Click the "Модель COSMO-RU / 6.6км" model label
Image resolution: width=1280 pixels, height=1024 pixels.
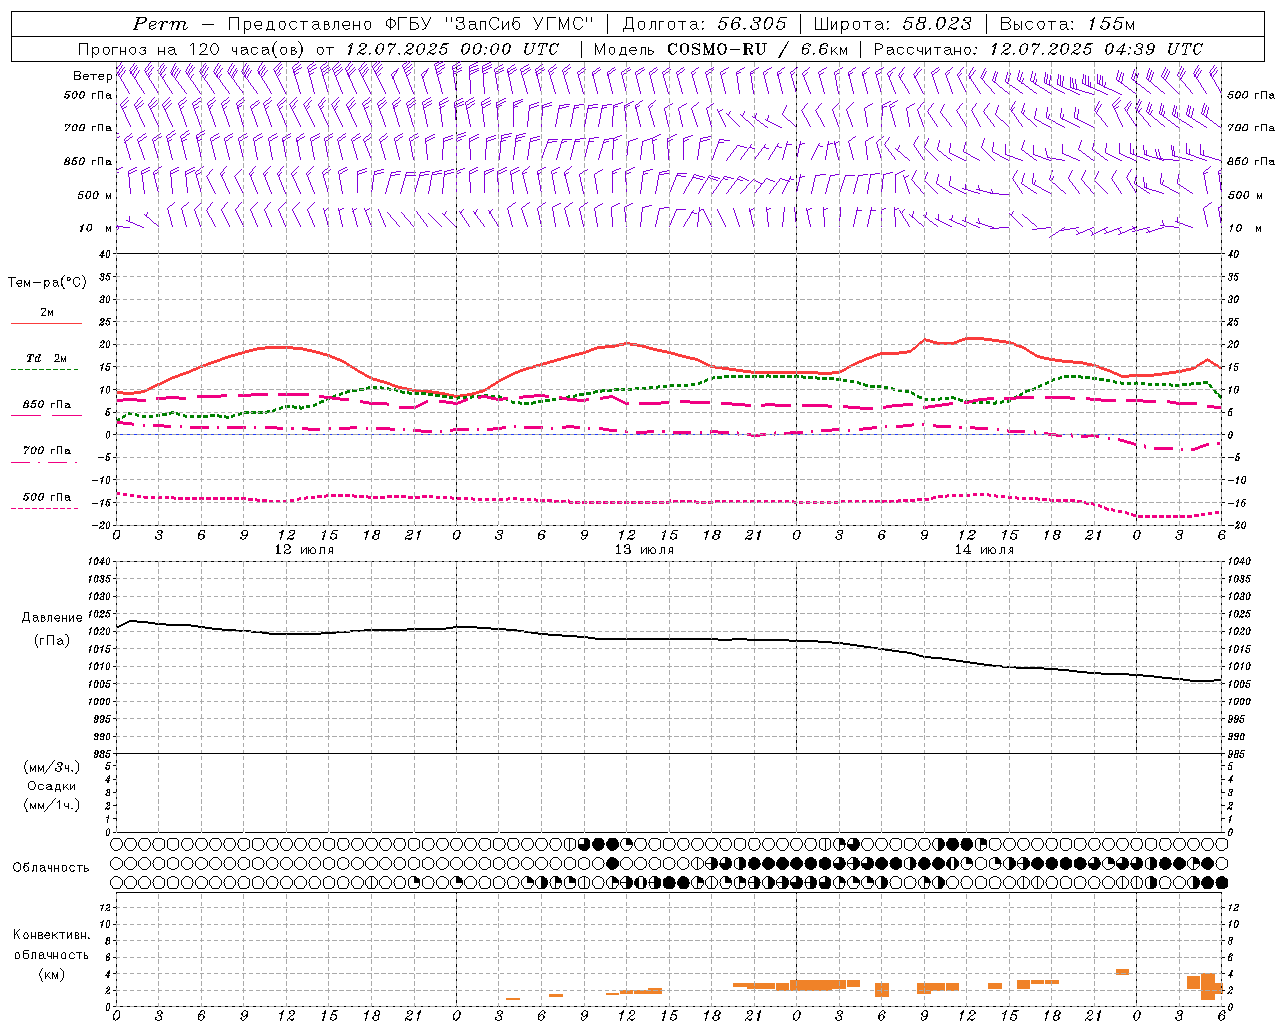click(x=720, y=49)
